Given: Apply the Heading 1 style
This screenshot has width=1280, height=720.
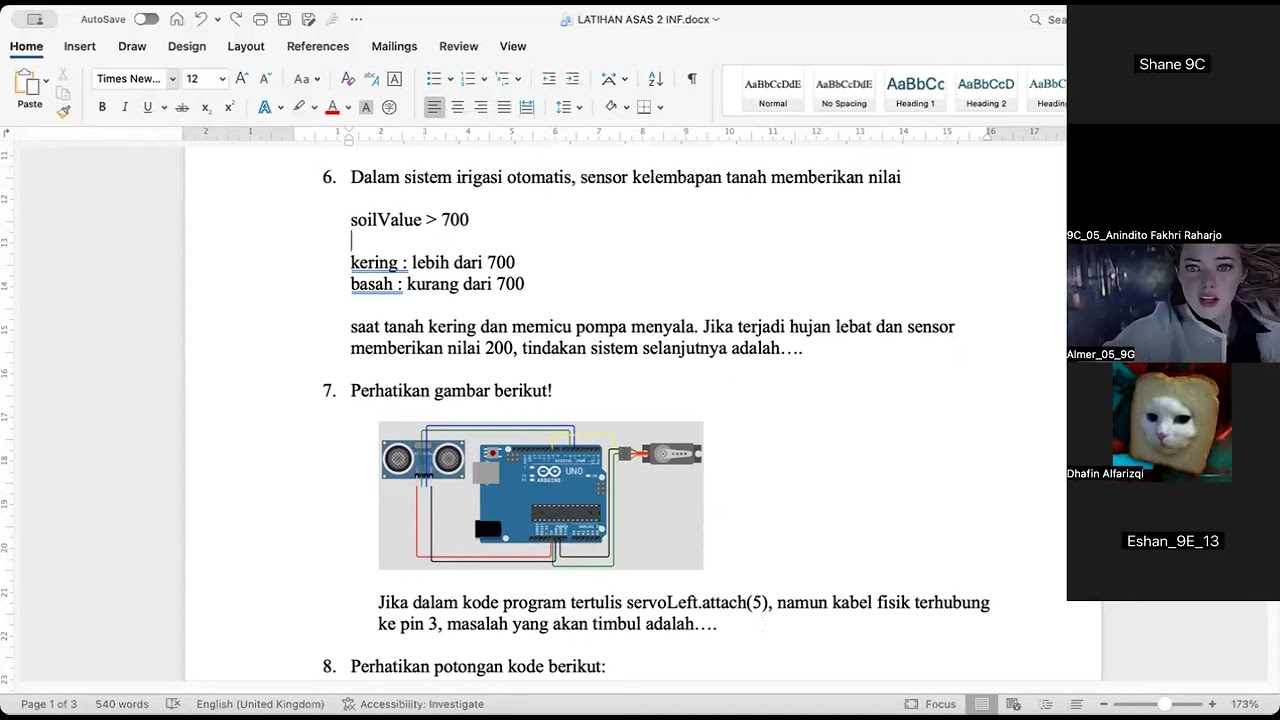Looking at the screenshot, I should (x=915, y=91).
